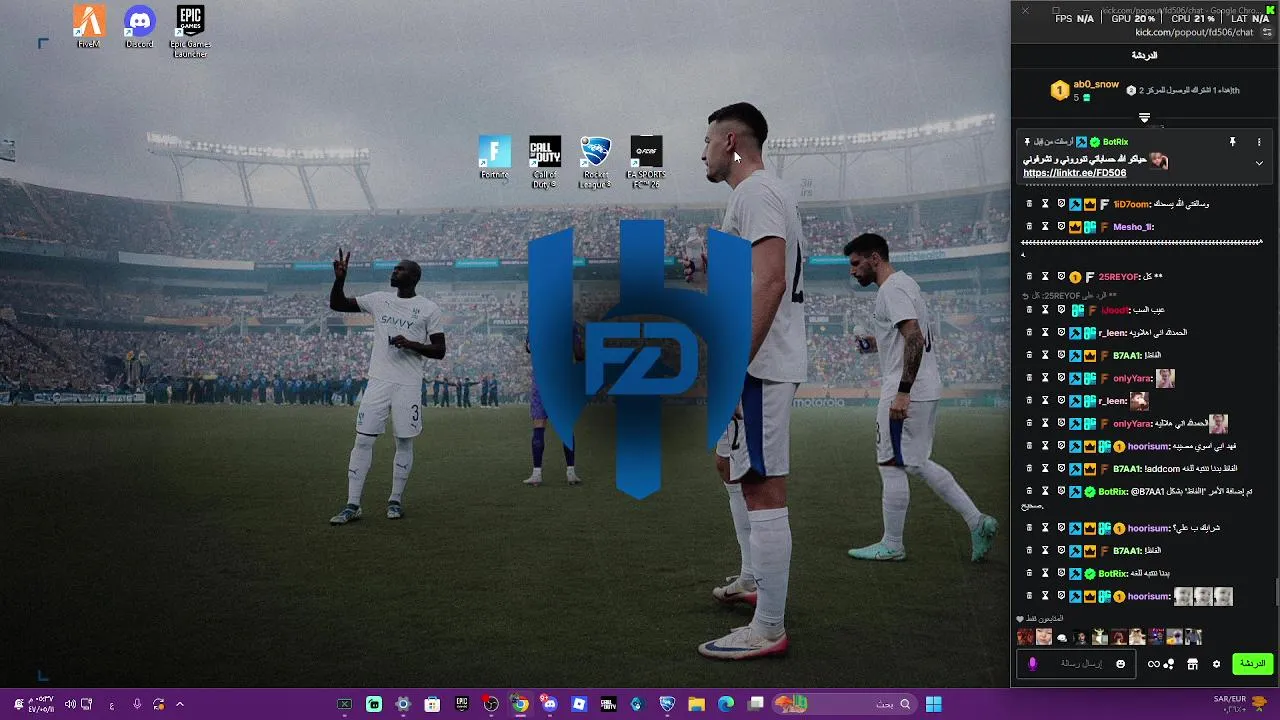1280x720 pixels.
Task: Open Xbox app from the taskbar
Action: click(344, 704)
